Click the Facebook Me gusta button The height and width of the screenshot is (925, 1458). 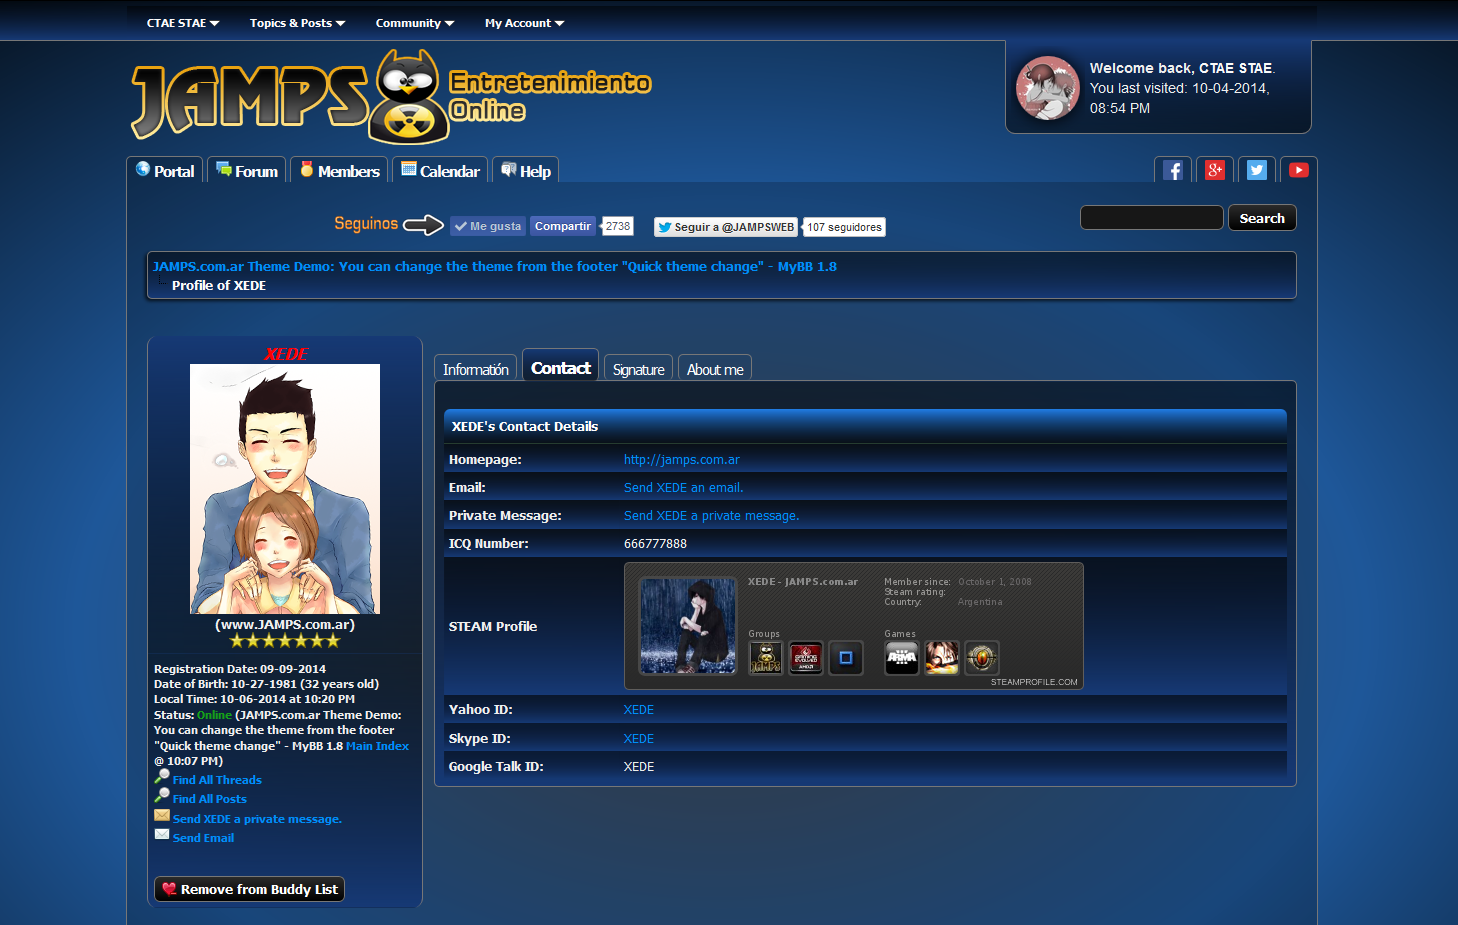[488, 226]
